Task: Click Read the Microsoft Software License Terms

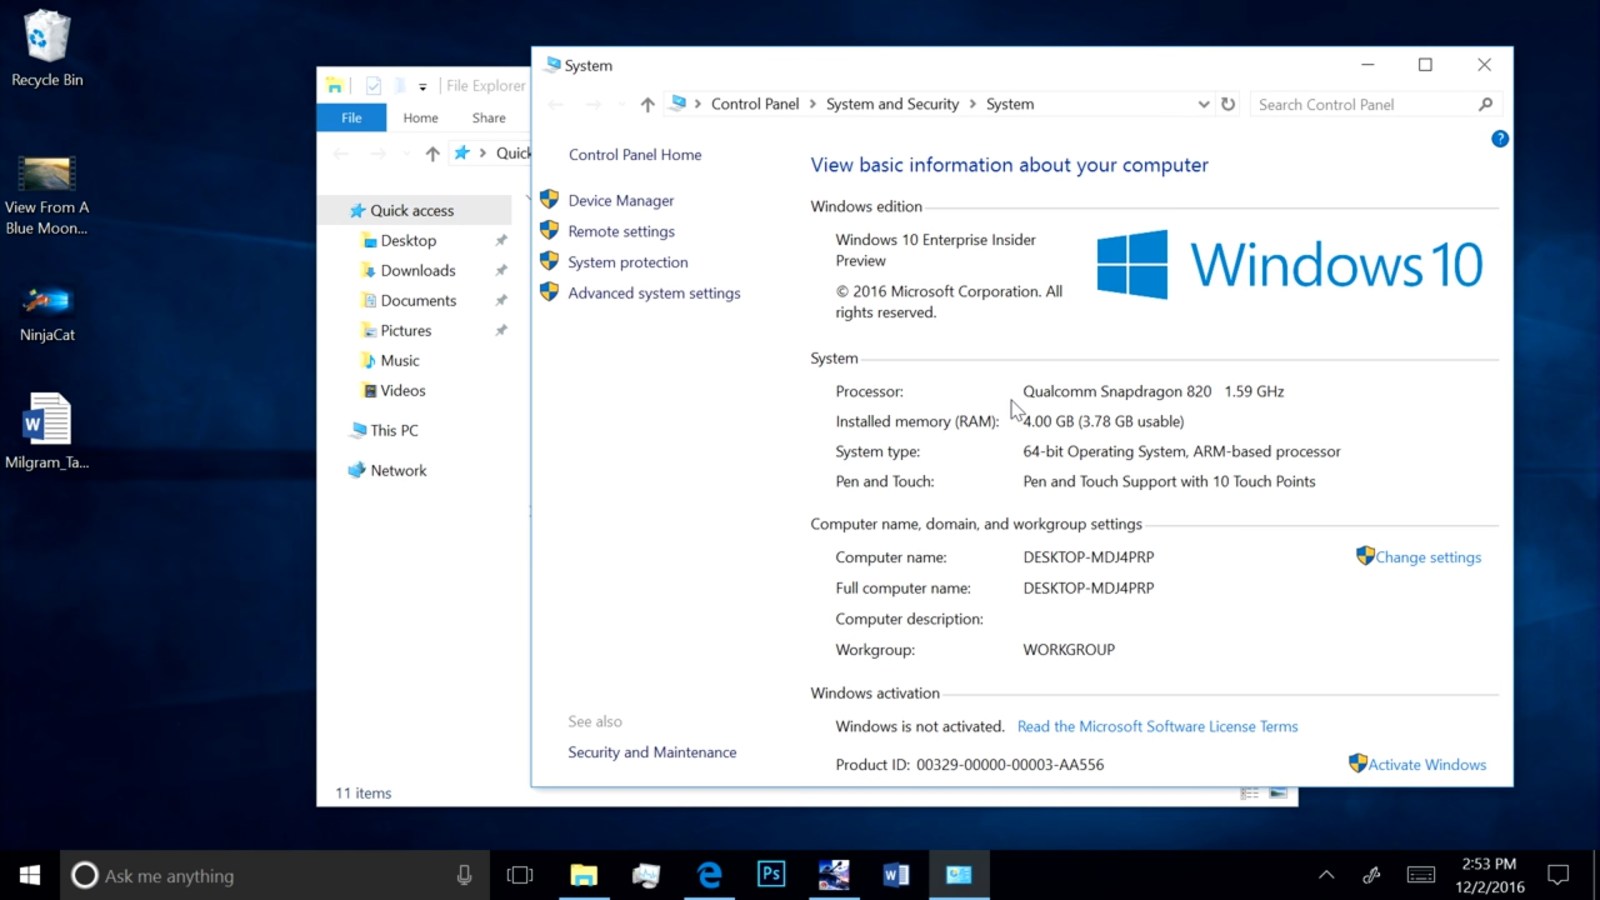Action: pos(1157,726)
